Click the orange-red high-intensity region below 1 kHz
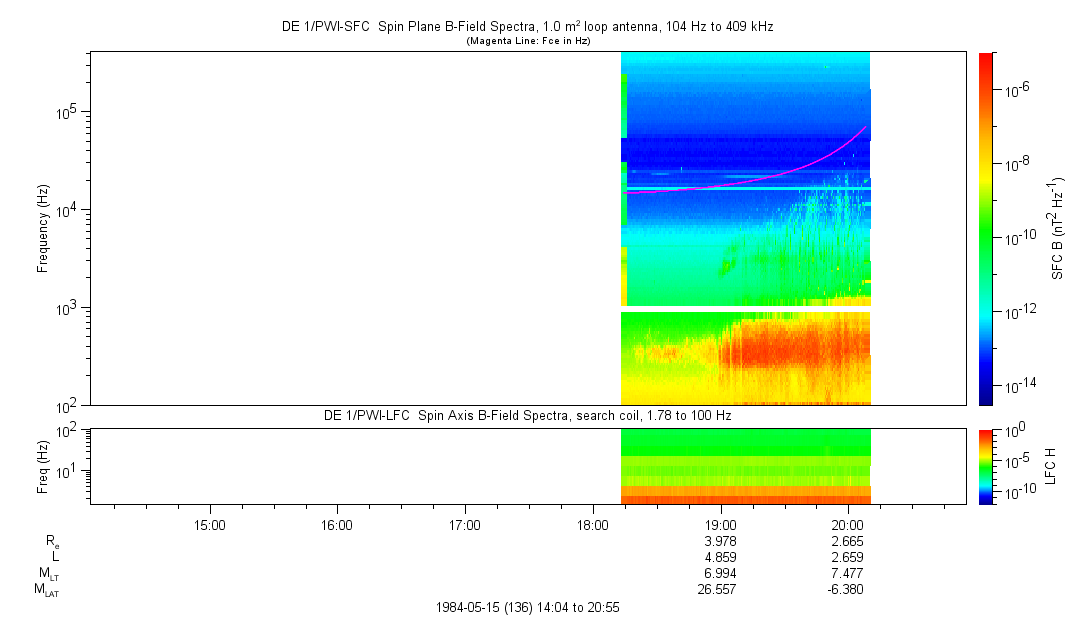 click(x=790, y=350)
